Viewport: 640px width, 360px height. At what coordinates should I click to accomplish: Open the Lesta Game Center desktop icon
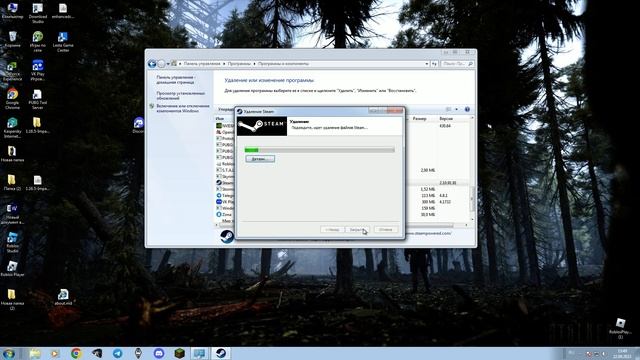[63, 42]
